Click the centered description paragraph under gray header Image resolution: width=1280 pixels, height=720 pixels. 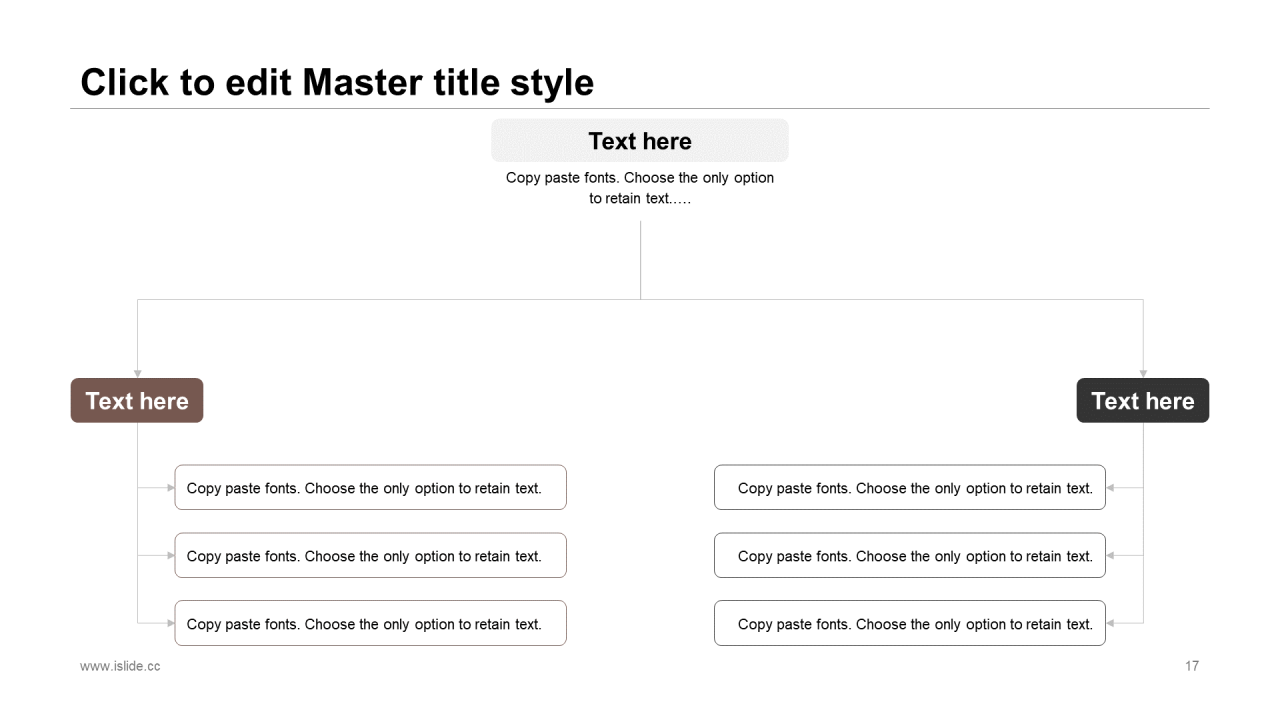click(x=640, y=188)
